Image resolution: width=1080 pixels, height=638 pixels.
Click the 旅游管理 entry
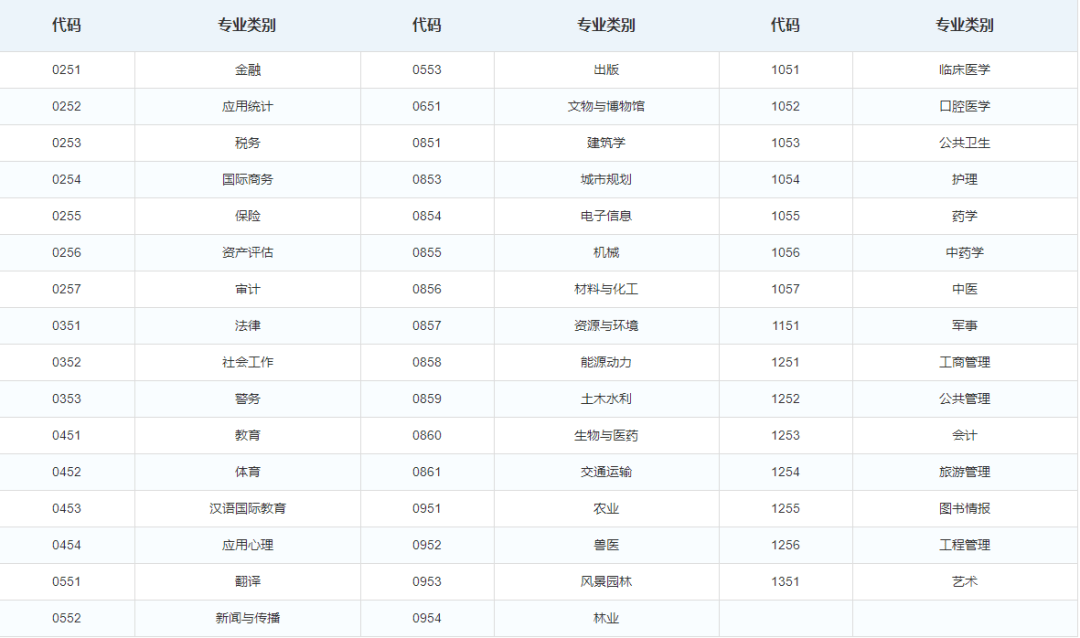964,471
